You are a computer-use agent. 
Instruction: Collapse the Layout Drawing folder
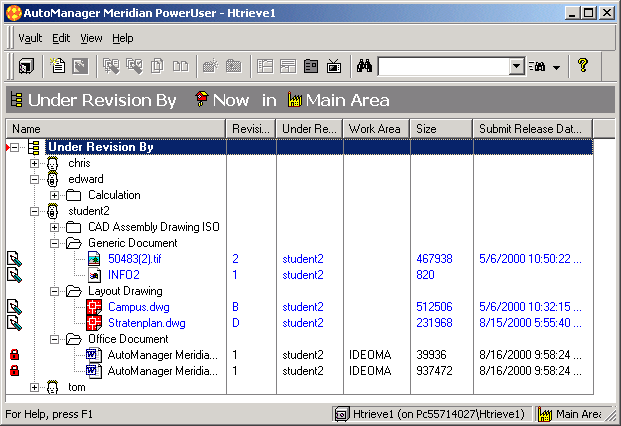pos(54,291)
